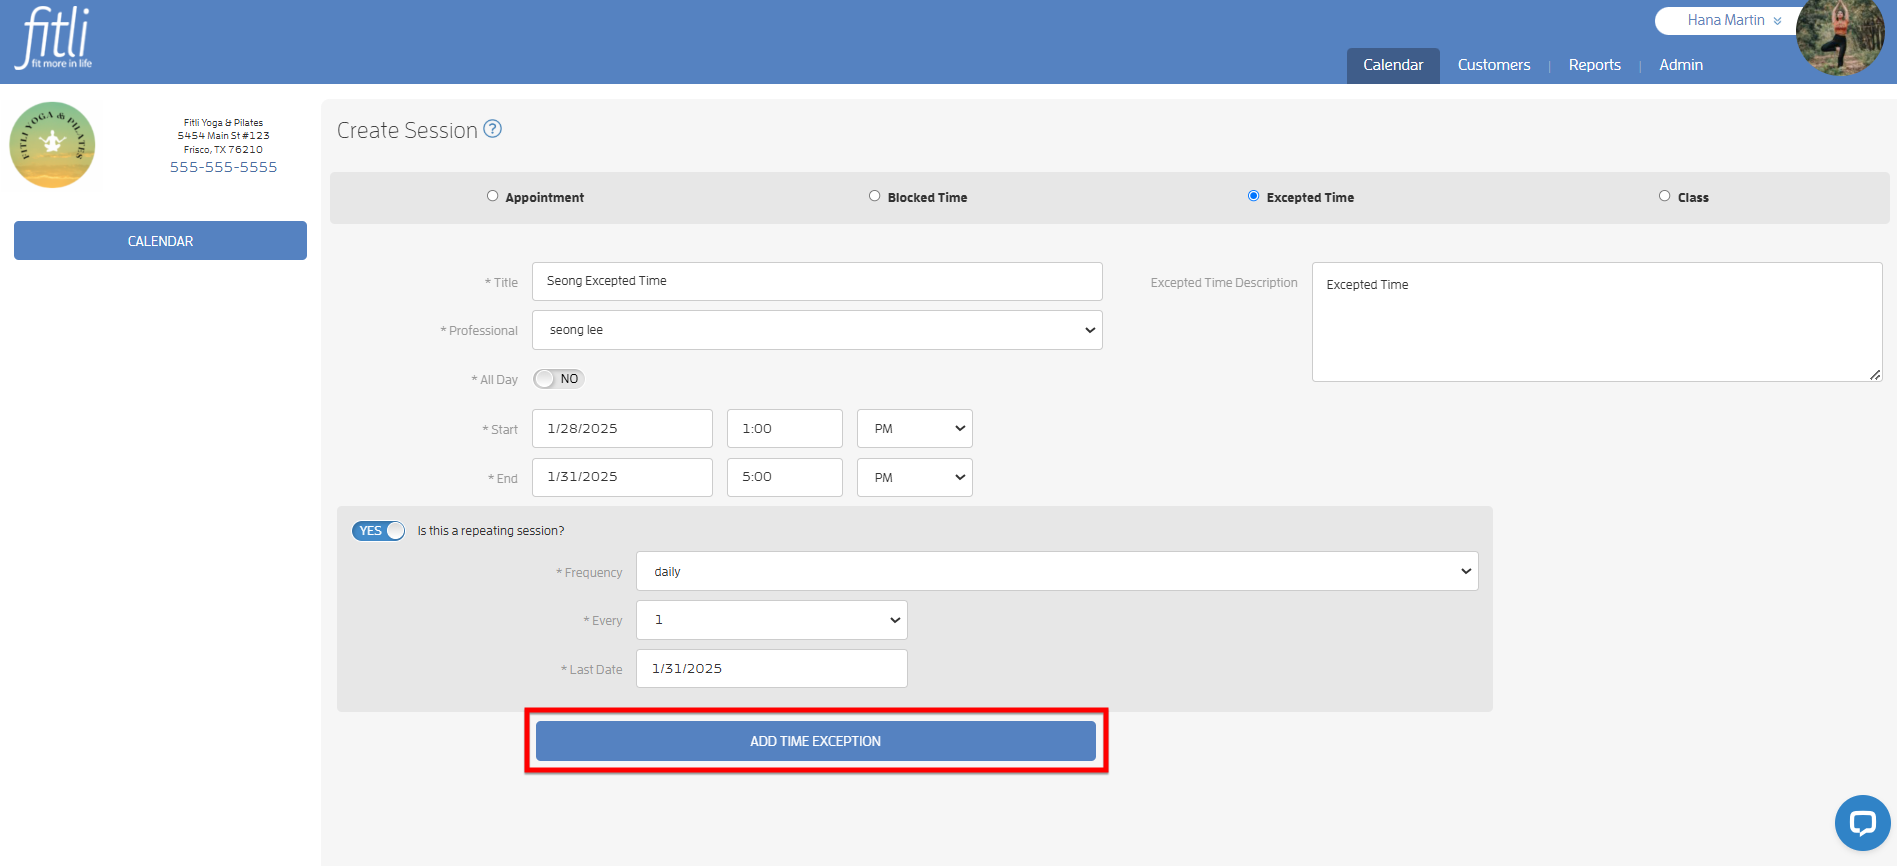This screenshot has height=866, width=1897.
Task: Click the Start time field 1:00
Action: pos(785,428)
